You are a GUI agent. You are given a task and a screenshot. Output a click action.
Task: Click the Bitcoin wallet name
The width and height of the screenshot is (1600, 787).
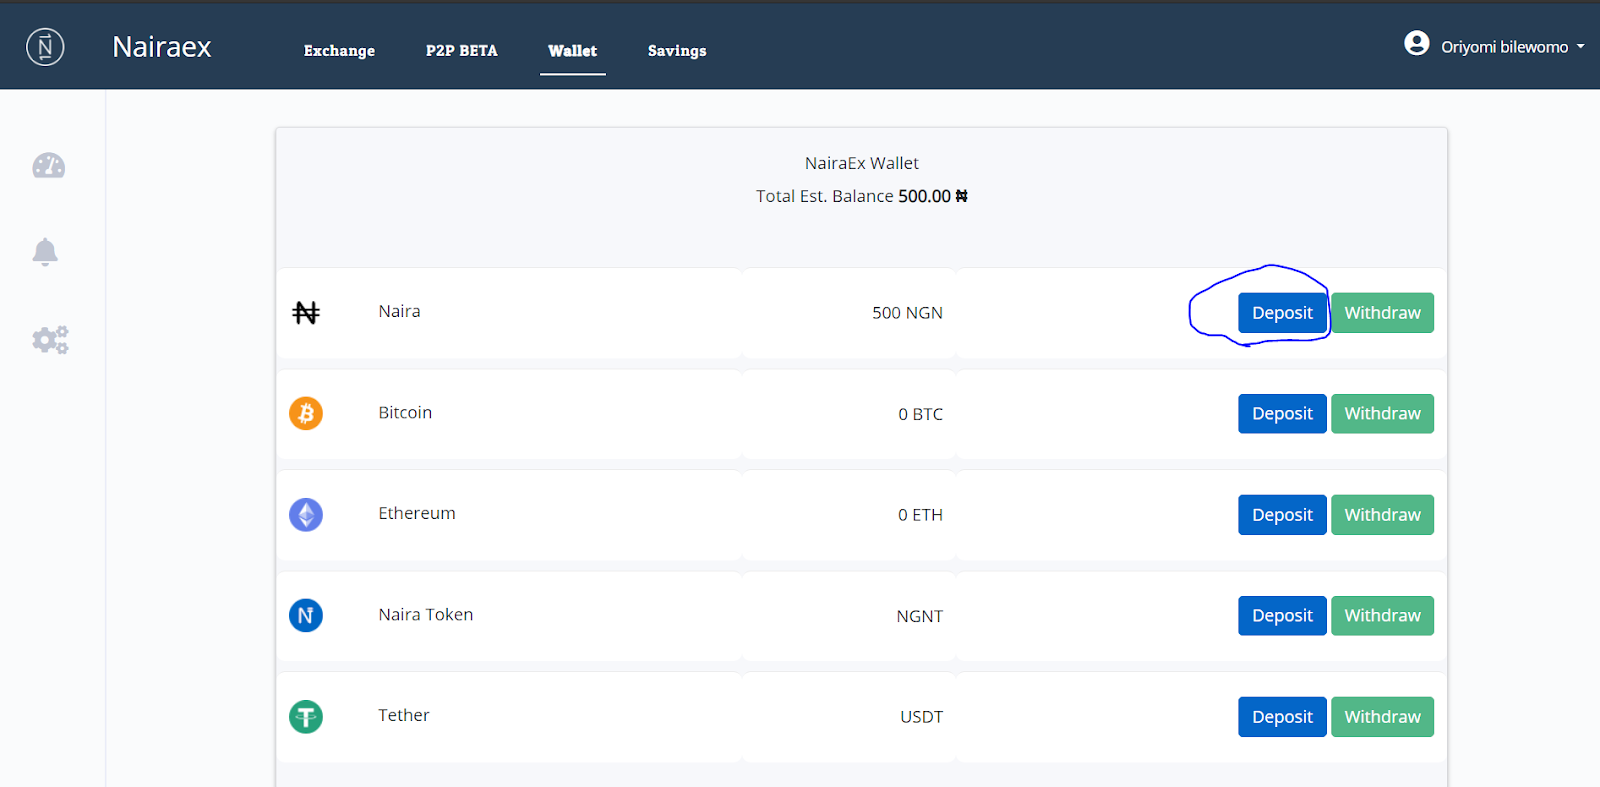point(405,412)
